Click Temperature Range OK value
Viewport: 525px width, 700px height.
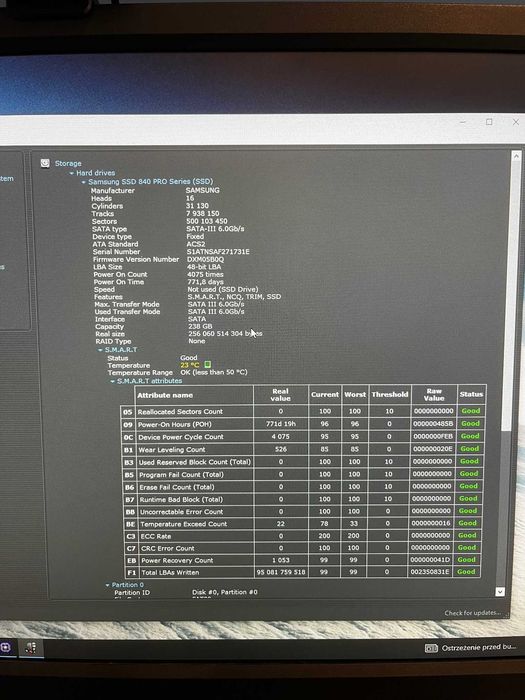tap(214, 372)
